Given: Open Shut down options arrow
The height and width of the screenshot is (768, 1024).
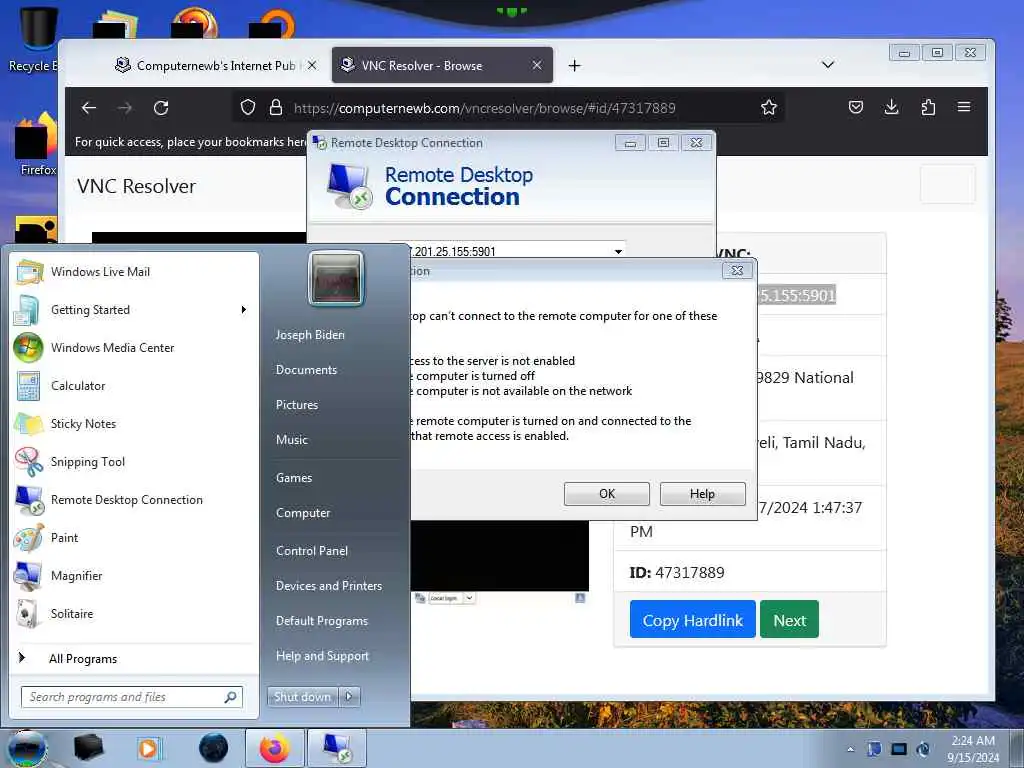Looking at the screenshot, I should (x=349, y=697).
